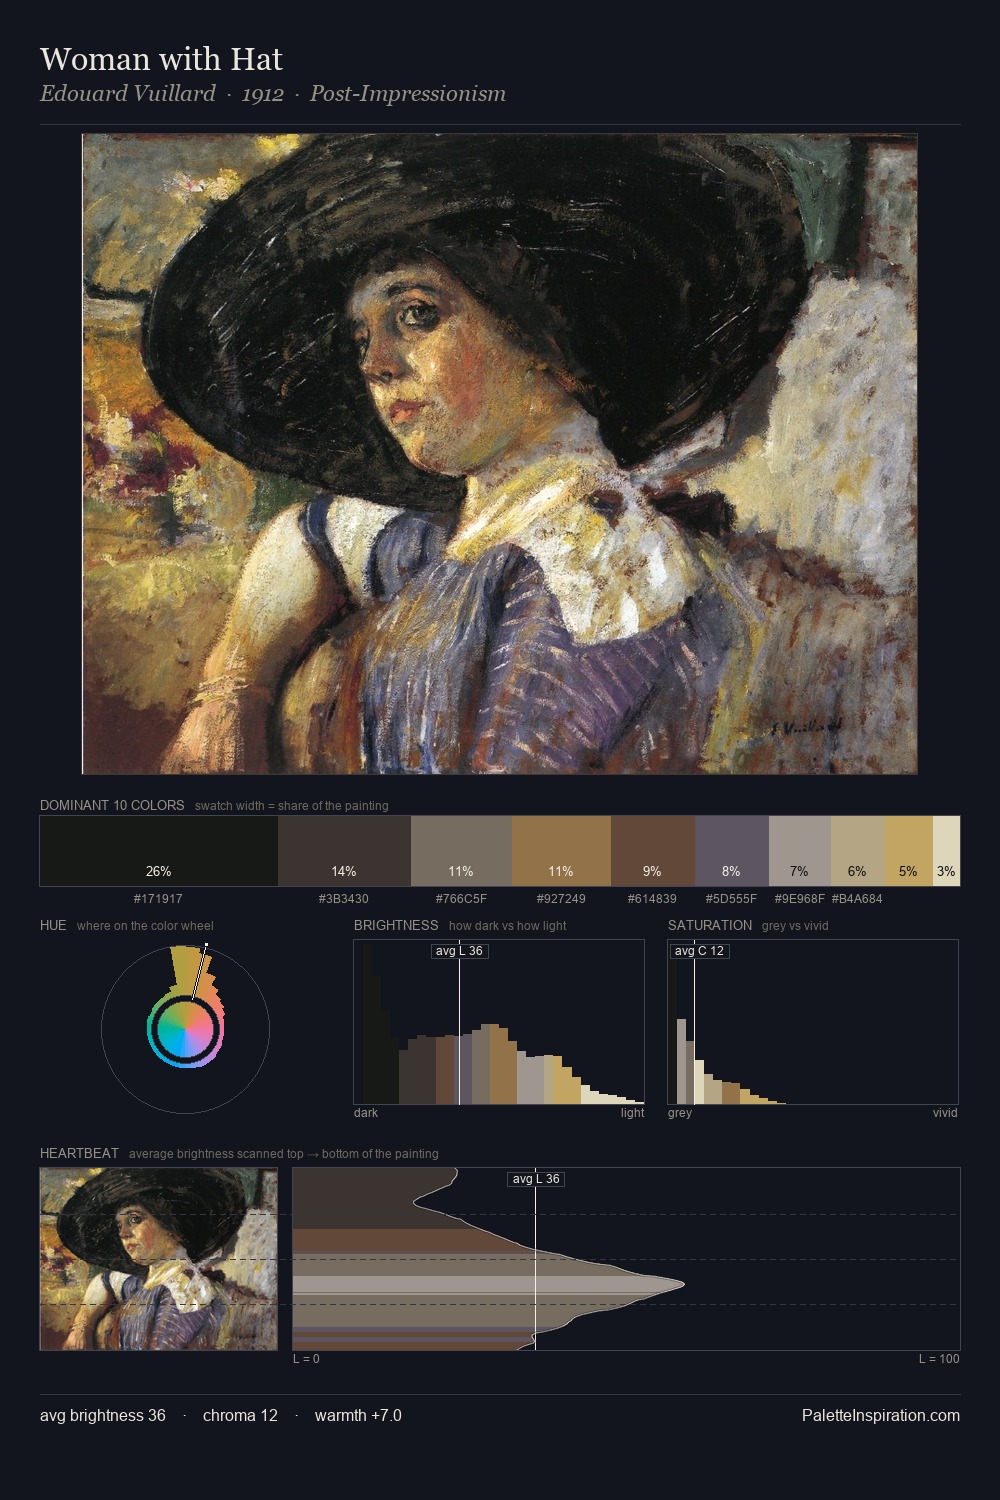Image resolution: width=1000 pixels, height=1500 pixels.
Task: Click the Post-Impressionism style label
Action: click(x=408, y=94)
